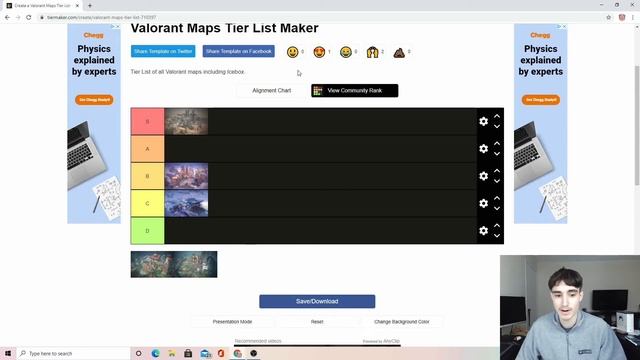This screenshot has width=640, height=360.
Task: Click Change Background Color button
Action: pyautogui.click(x=402, y=322)
